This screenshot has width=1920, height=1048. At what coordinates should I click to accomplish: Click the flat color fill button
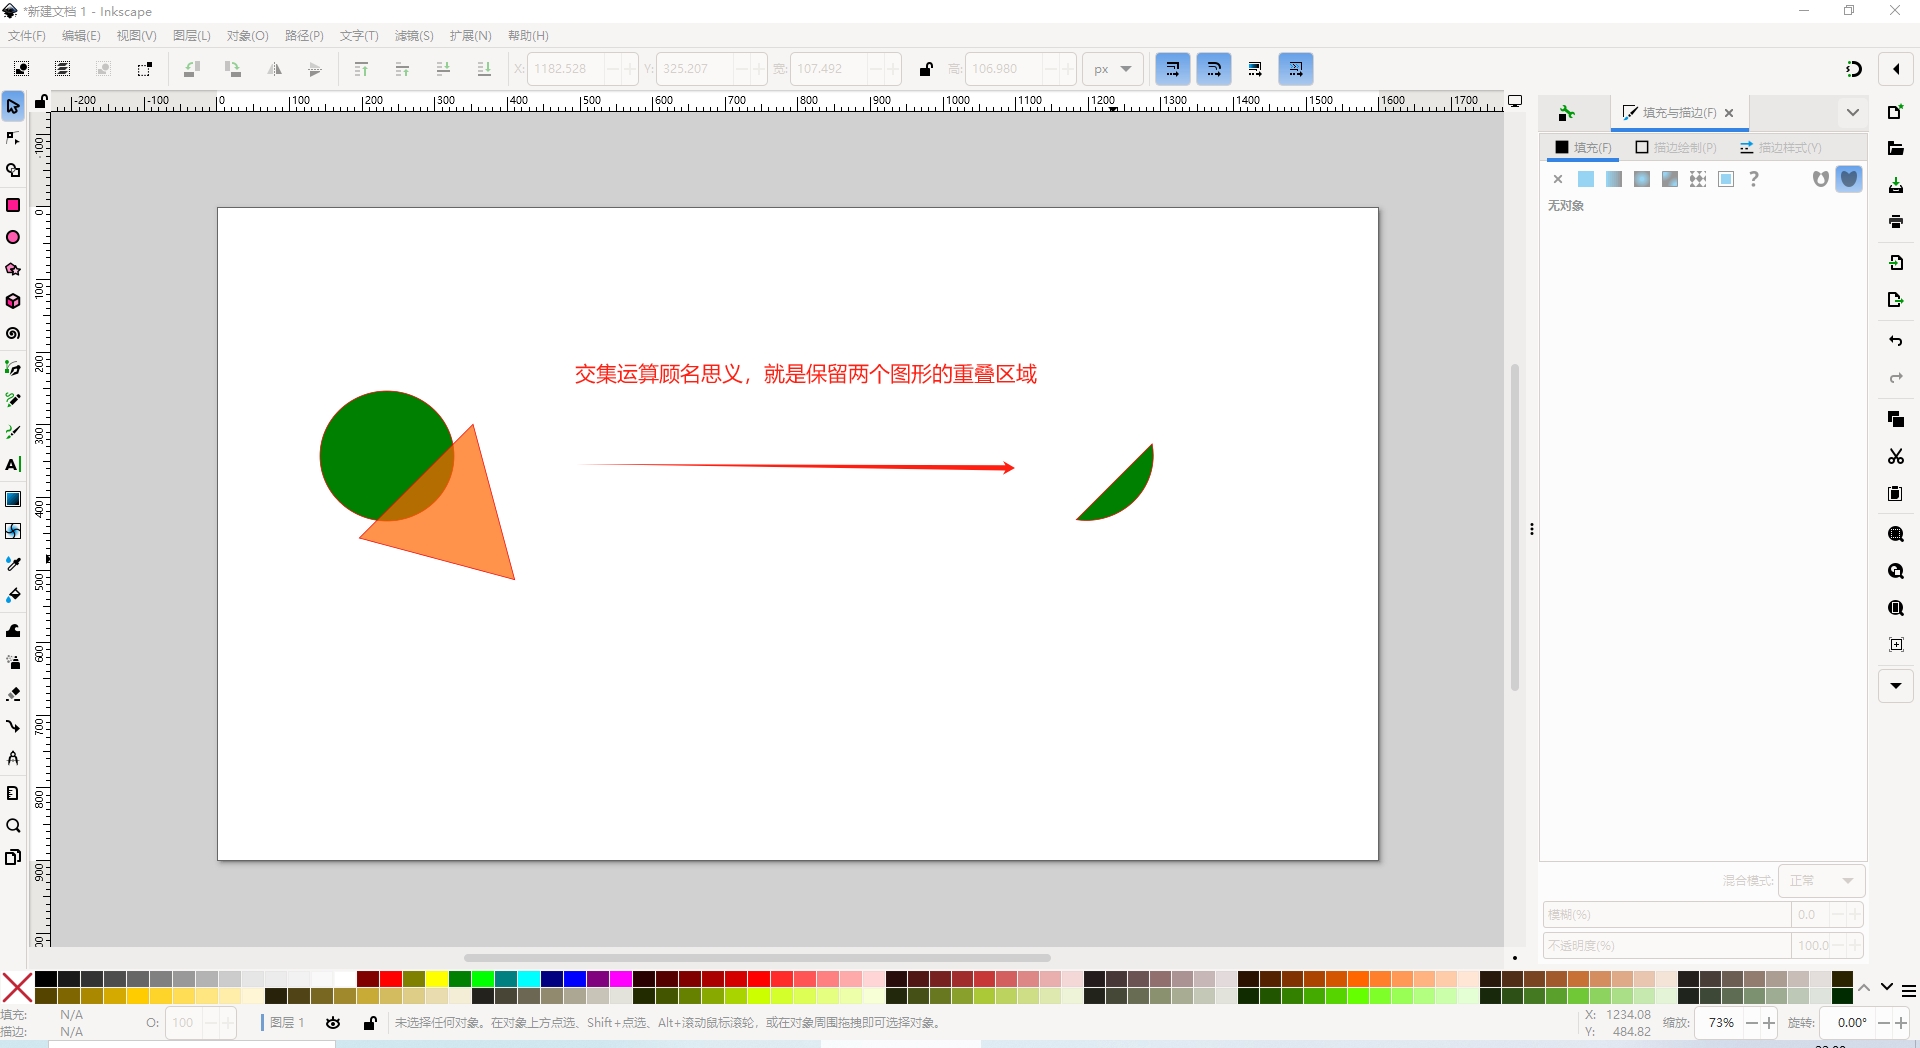click(x=1586, y=179)
